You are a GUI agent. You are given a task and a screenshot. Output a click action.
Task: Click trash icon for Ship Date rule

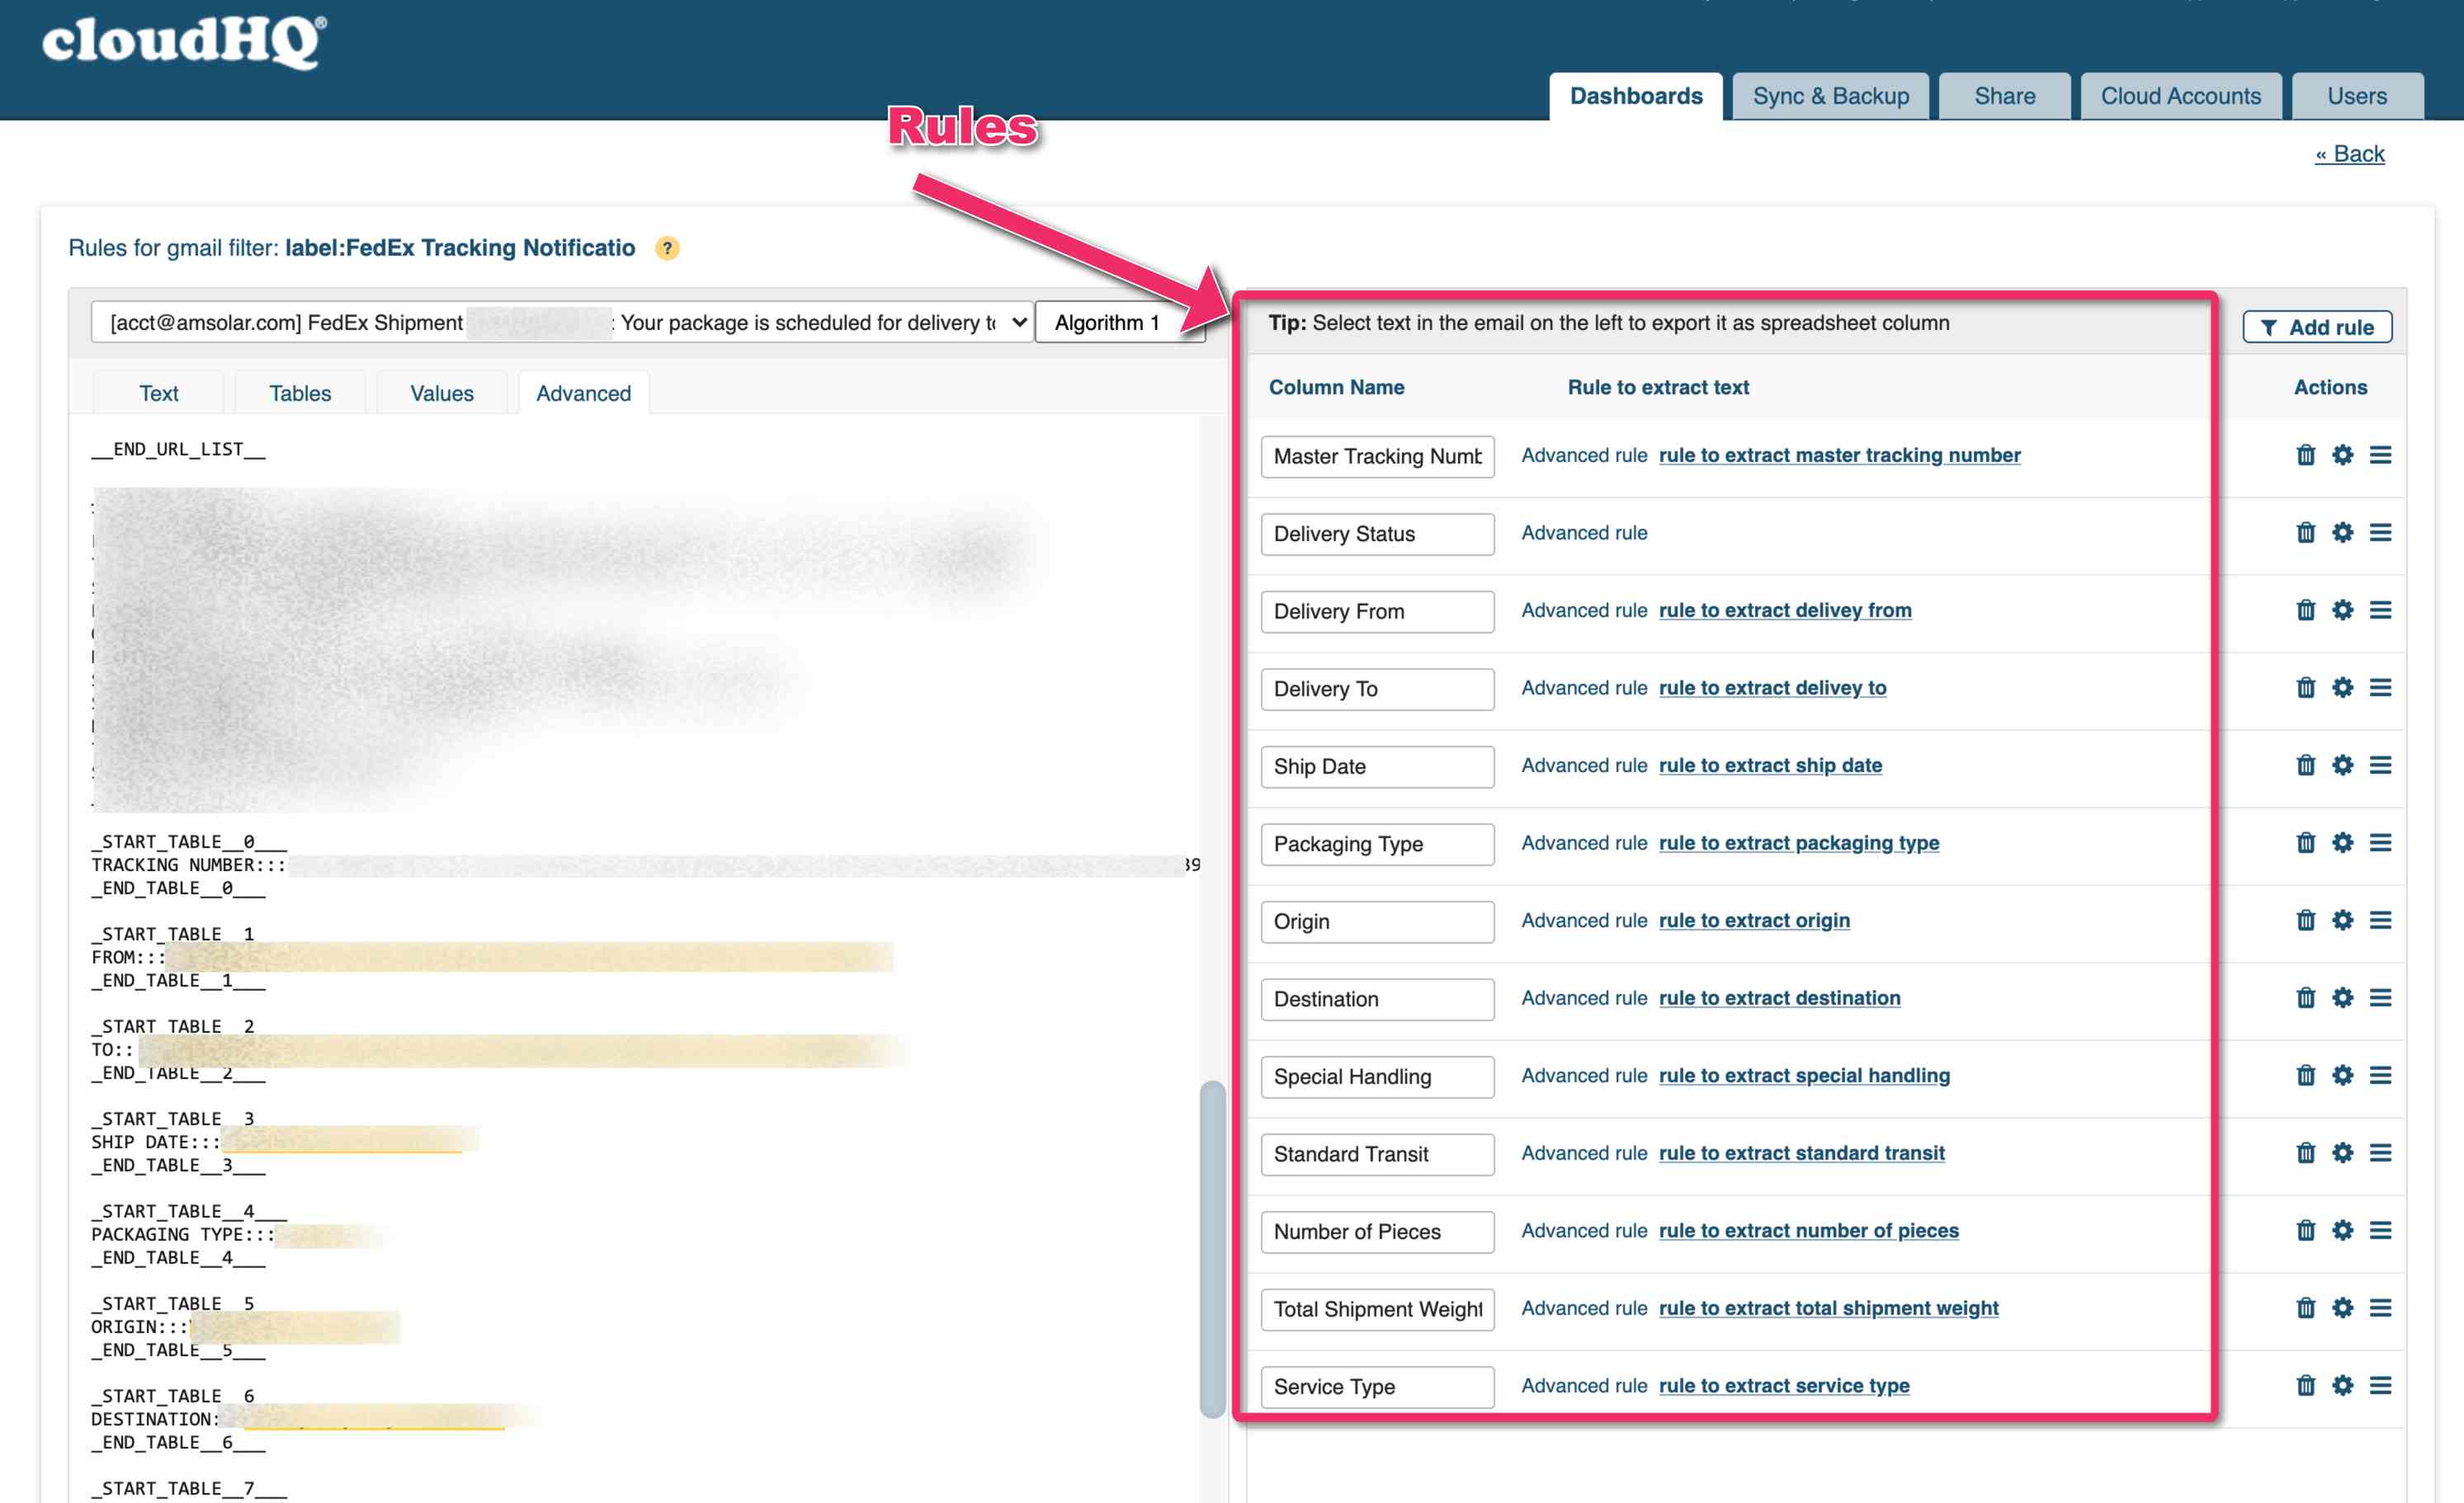(2305, 765)
